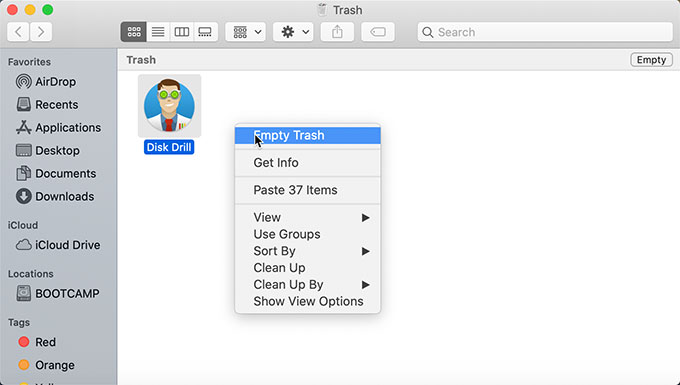Switch to gallery view

click(205, 32)
